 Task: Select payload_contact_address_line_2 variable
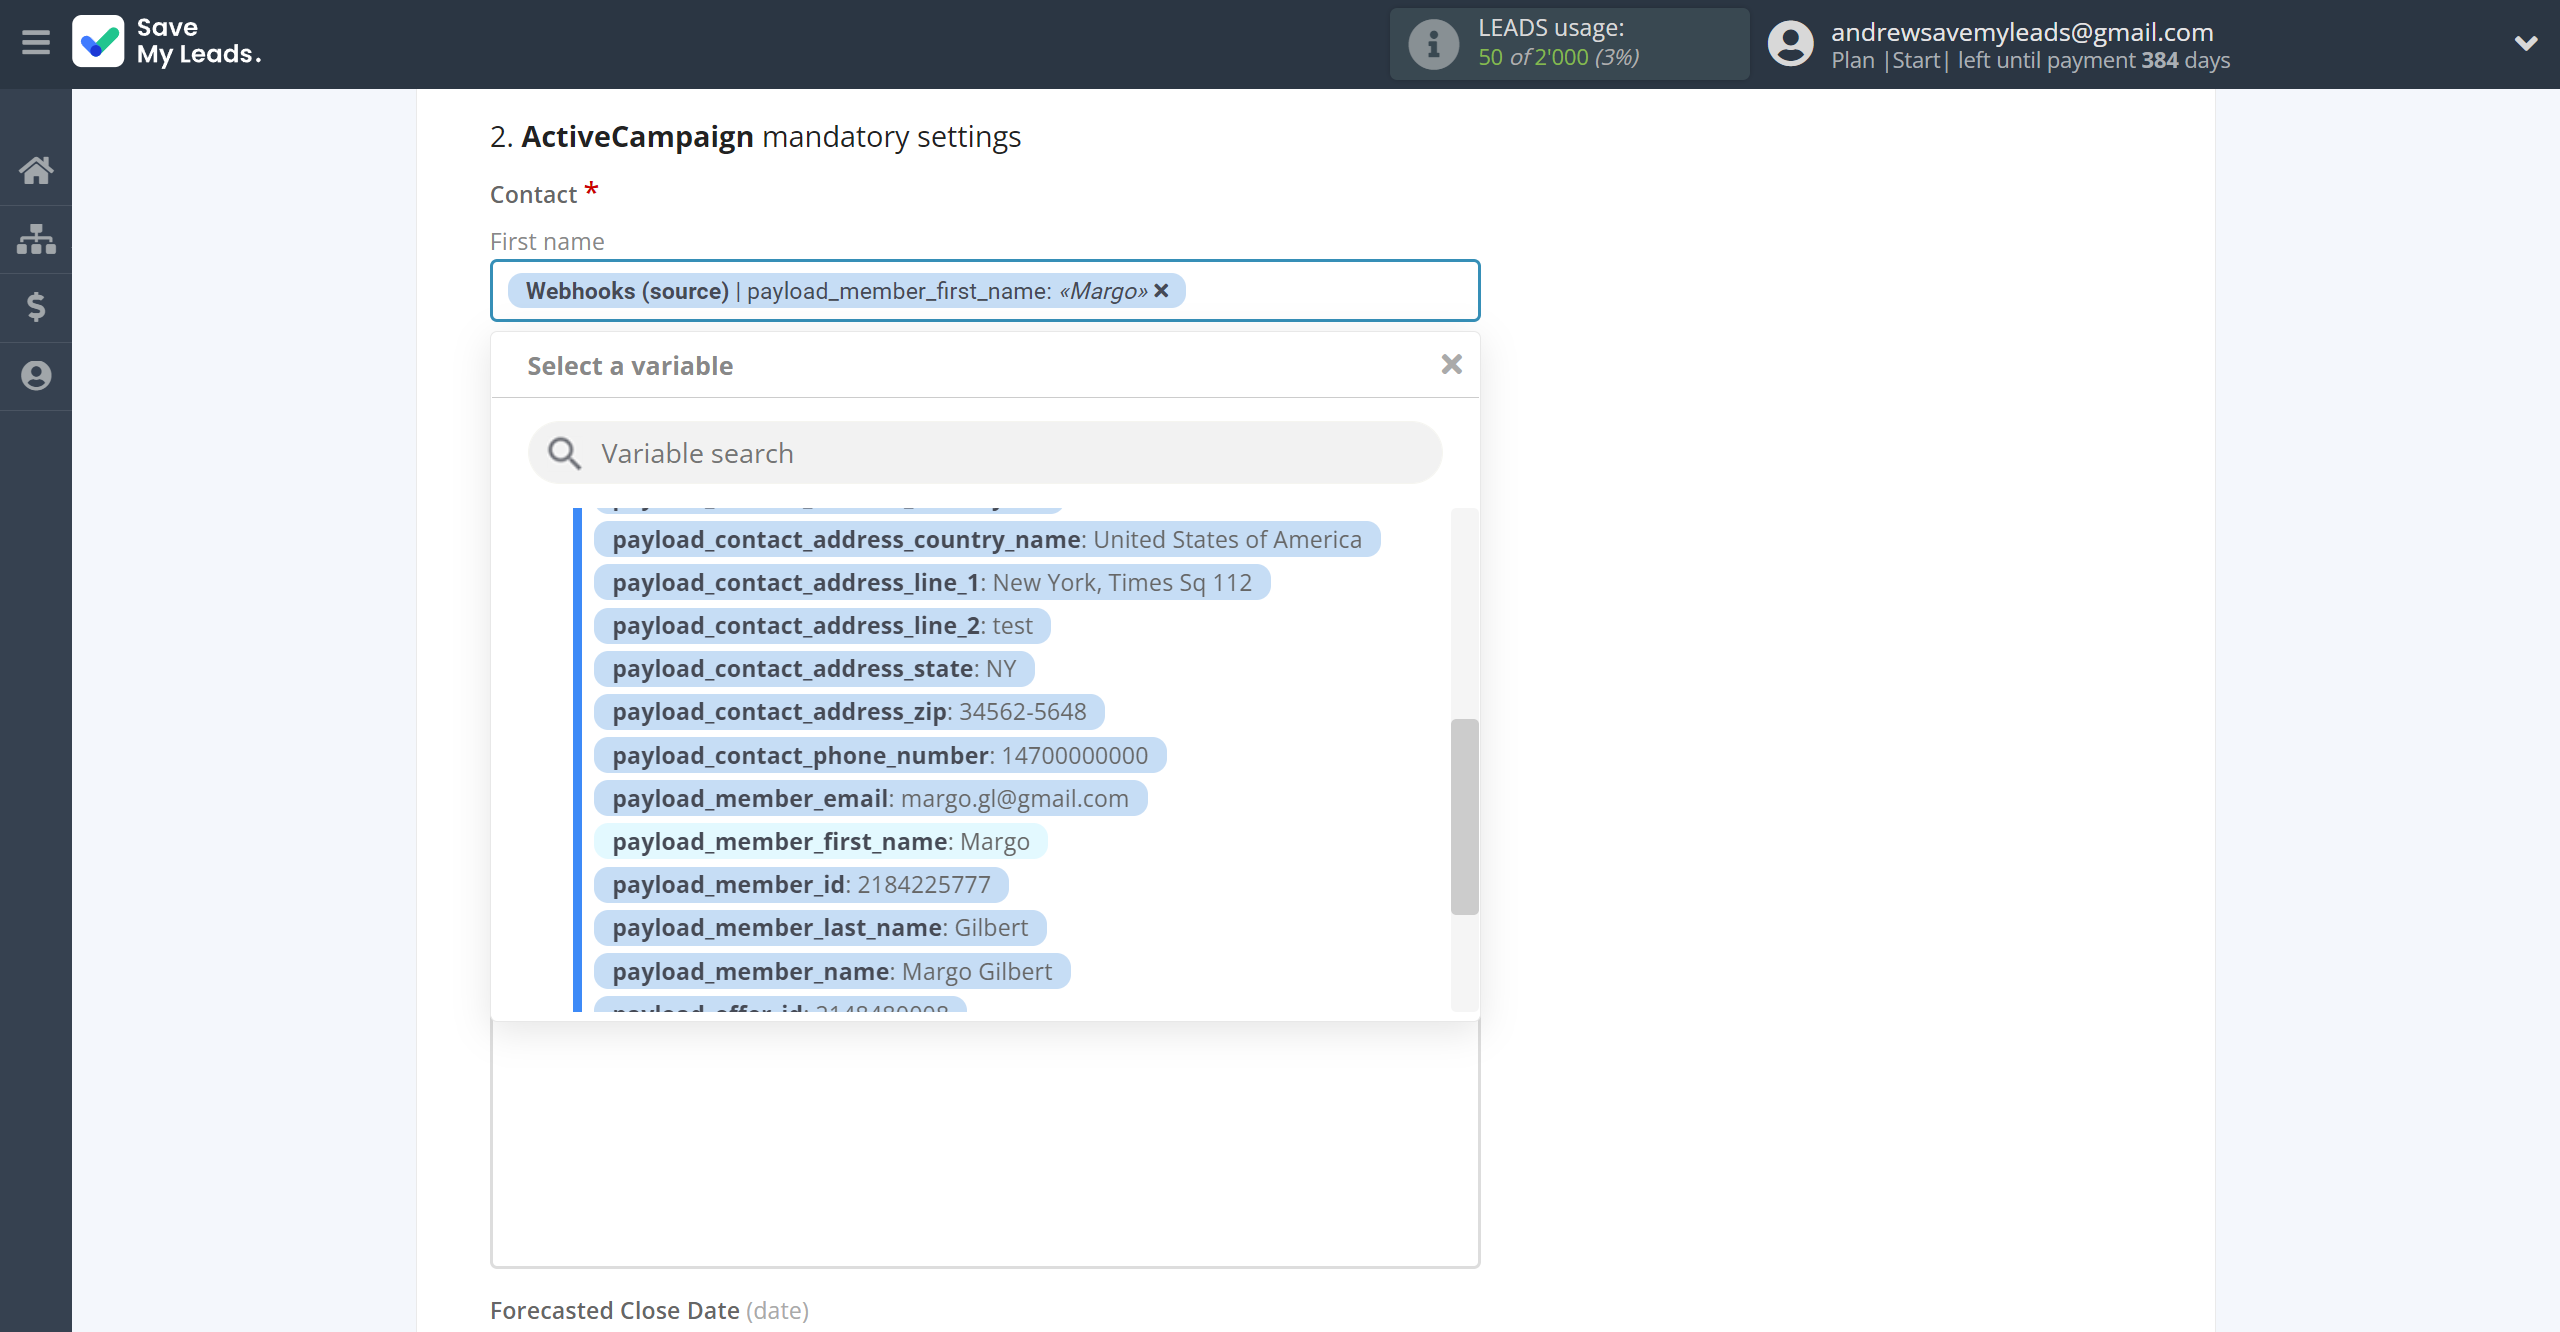point(822,626)
